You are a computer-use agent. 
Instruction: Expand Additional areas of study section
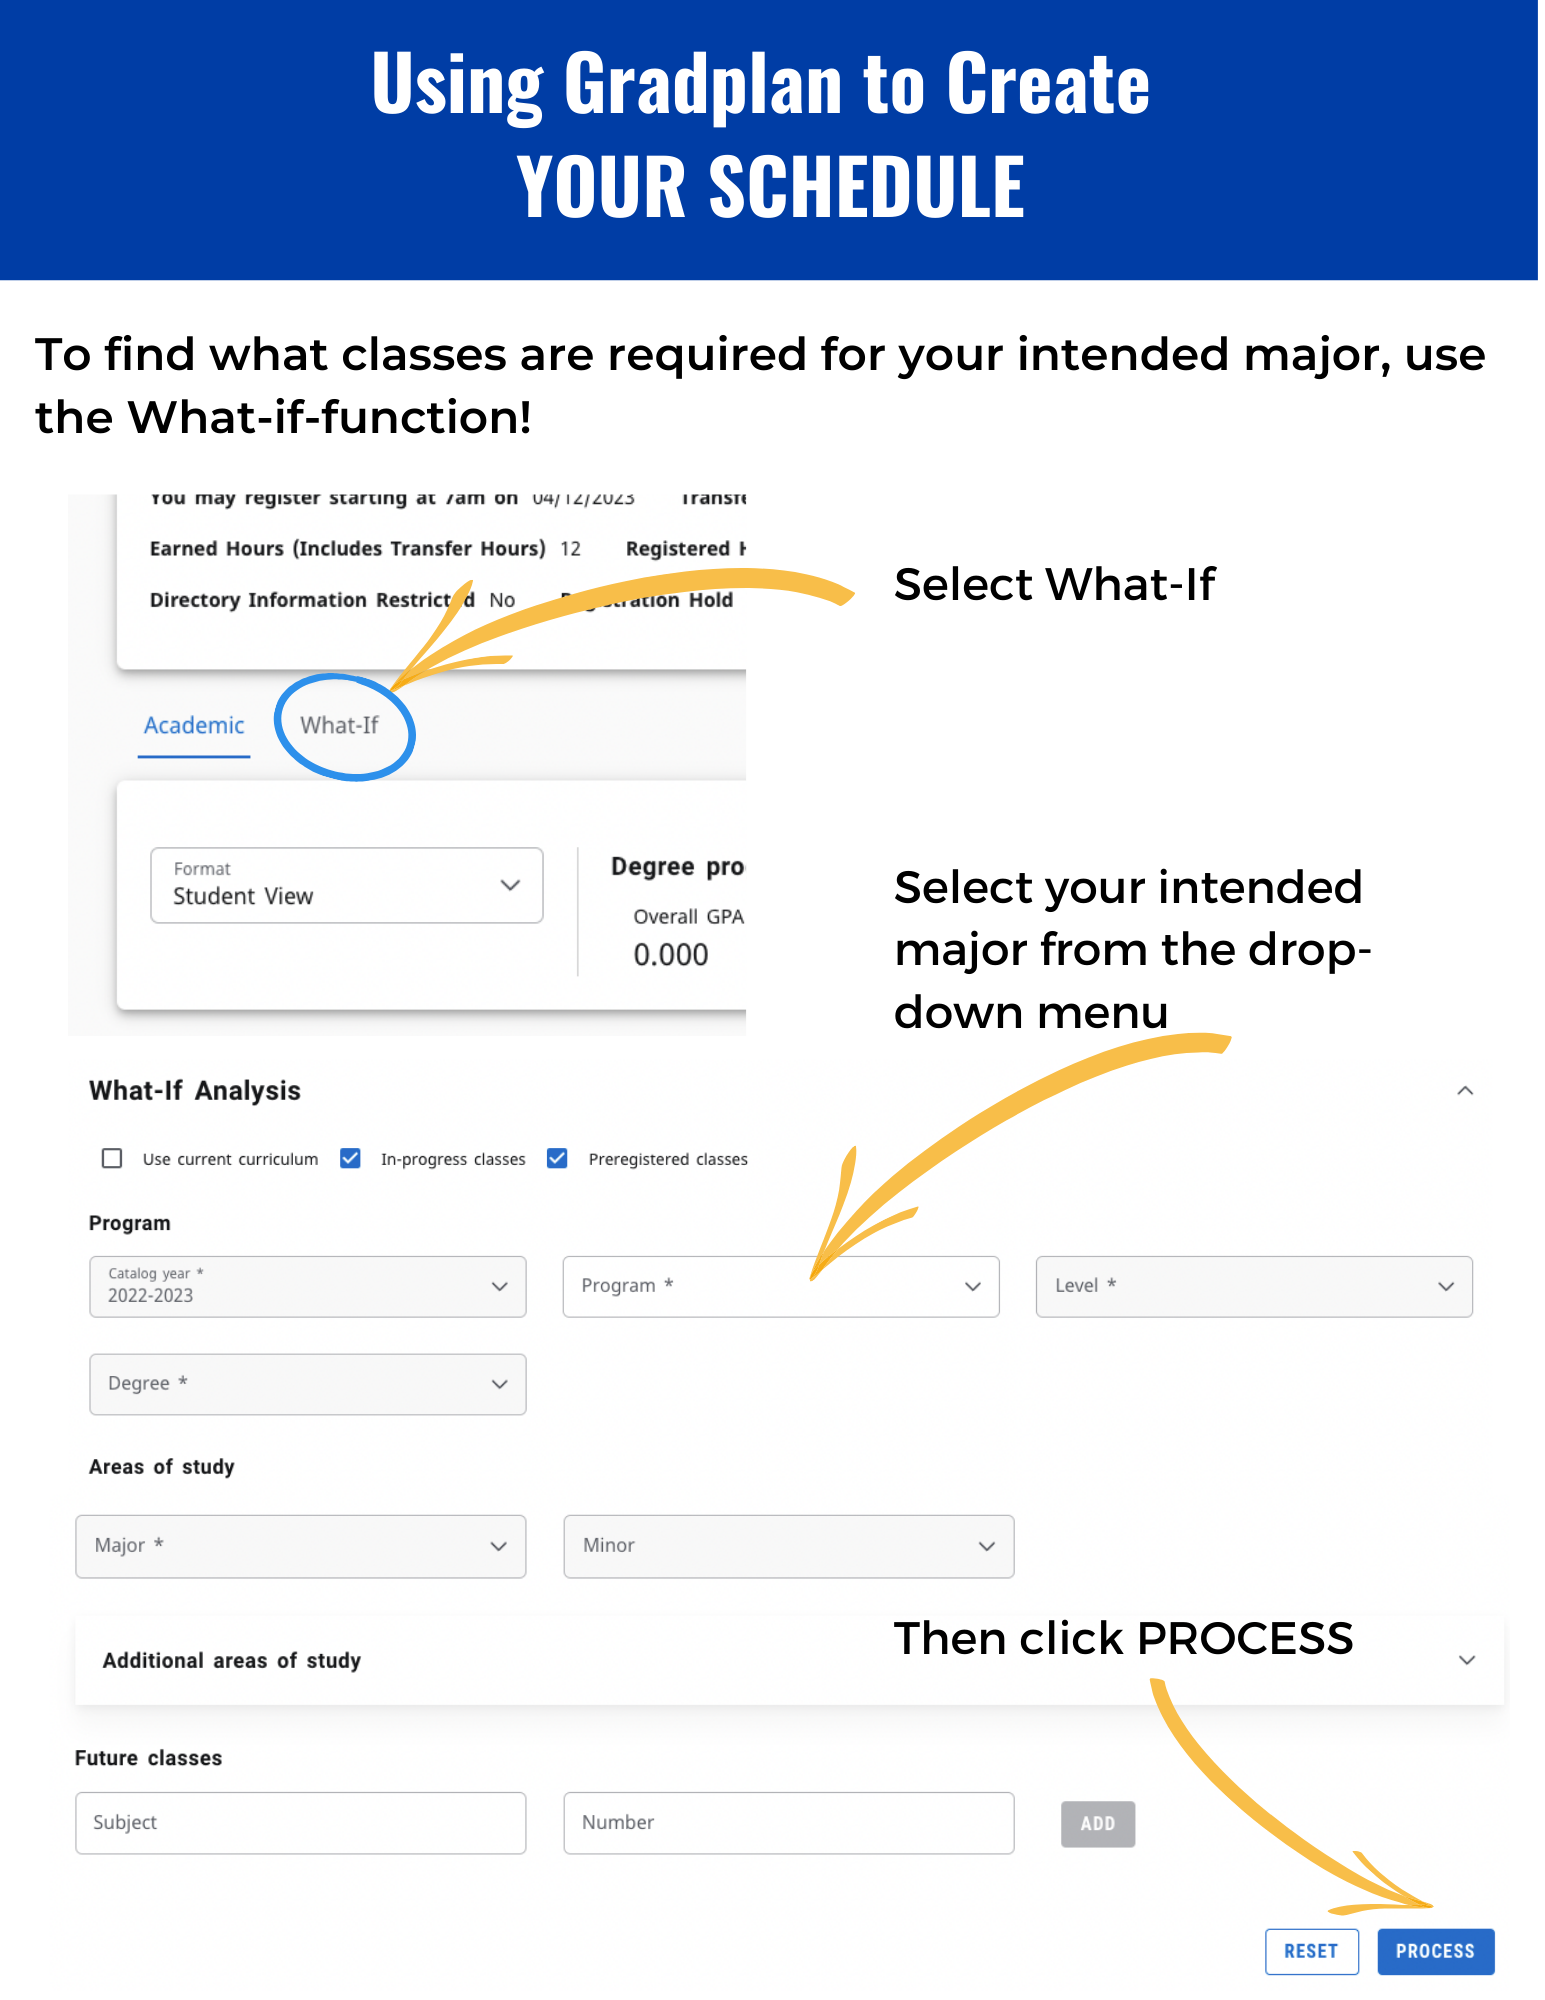coord(1466,1660)
